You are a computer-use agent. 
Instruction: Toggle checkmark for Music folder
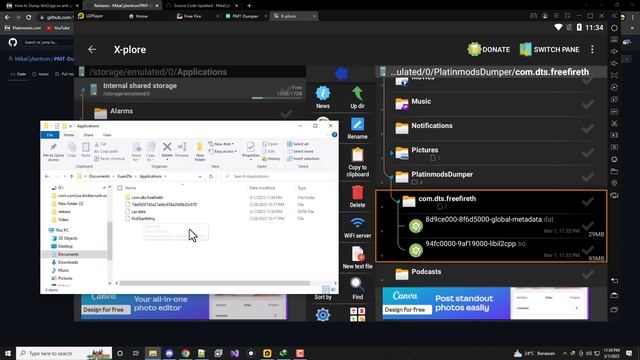pyautogui.click(x=587, y=104)
